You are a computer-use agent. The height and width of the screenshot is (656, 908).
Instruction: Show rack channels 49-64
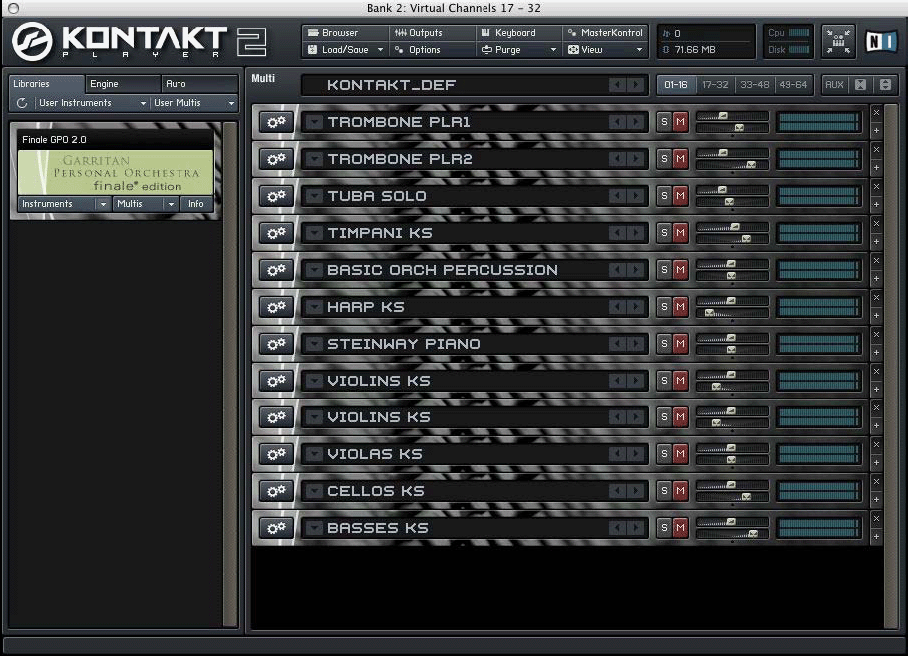point(793,85)
